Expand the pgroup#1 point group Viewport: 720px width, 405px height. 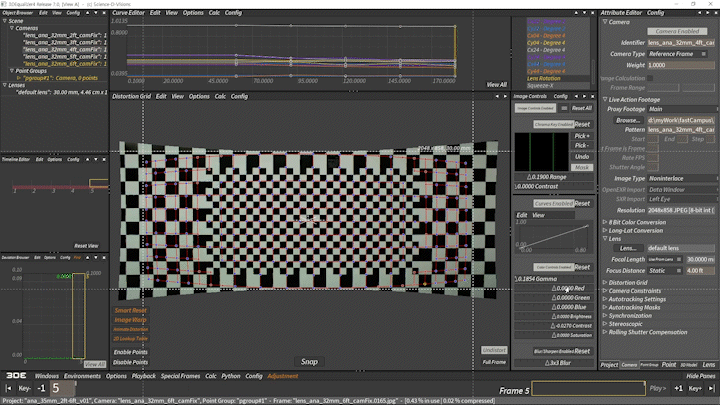[x=19, y=78]
